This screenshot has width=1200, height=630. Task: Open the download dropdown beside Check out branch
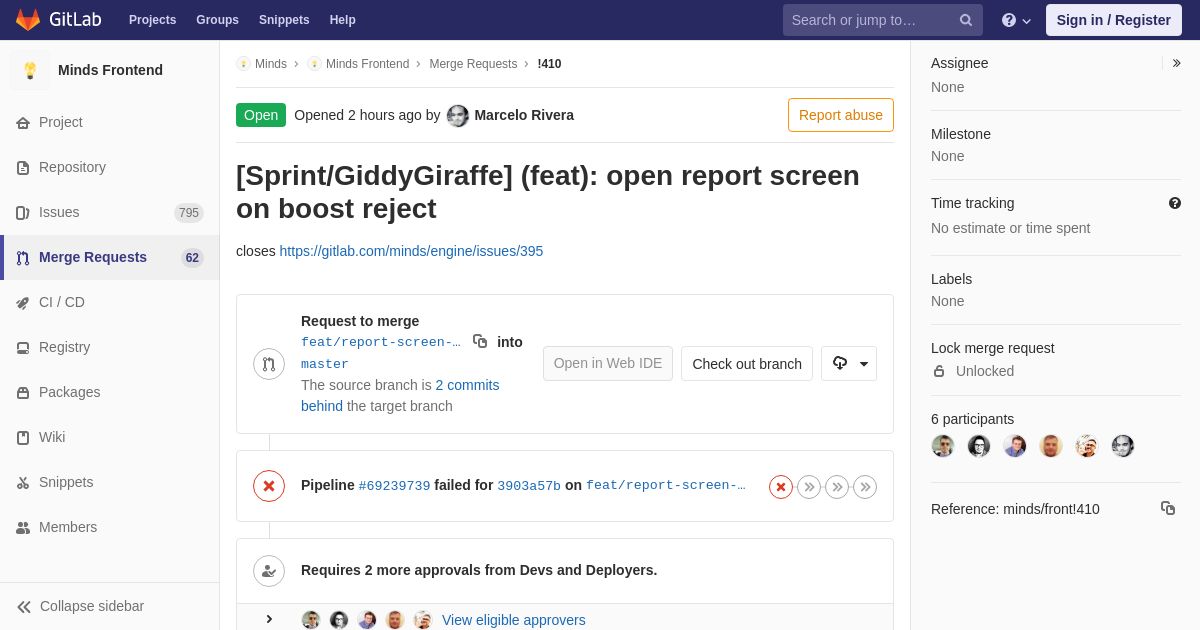(849, 364)
